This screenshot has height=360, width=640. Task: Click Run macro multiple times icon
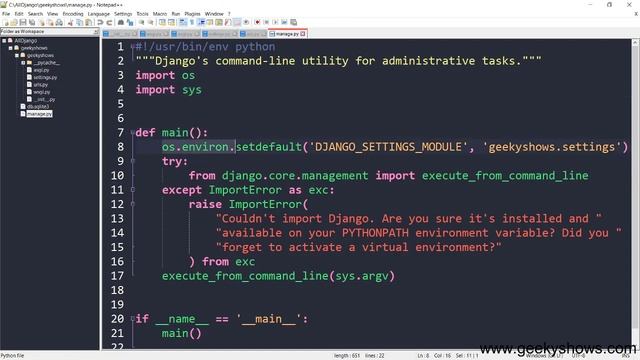click(284, 22)
